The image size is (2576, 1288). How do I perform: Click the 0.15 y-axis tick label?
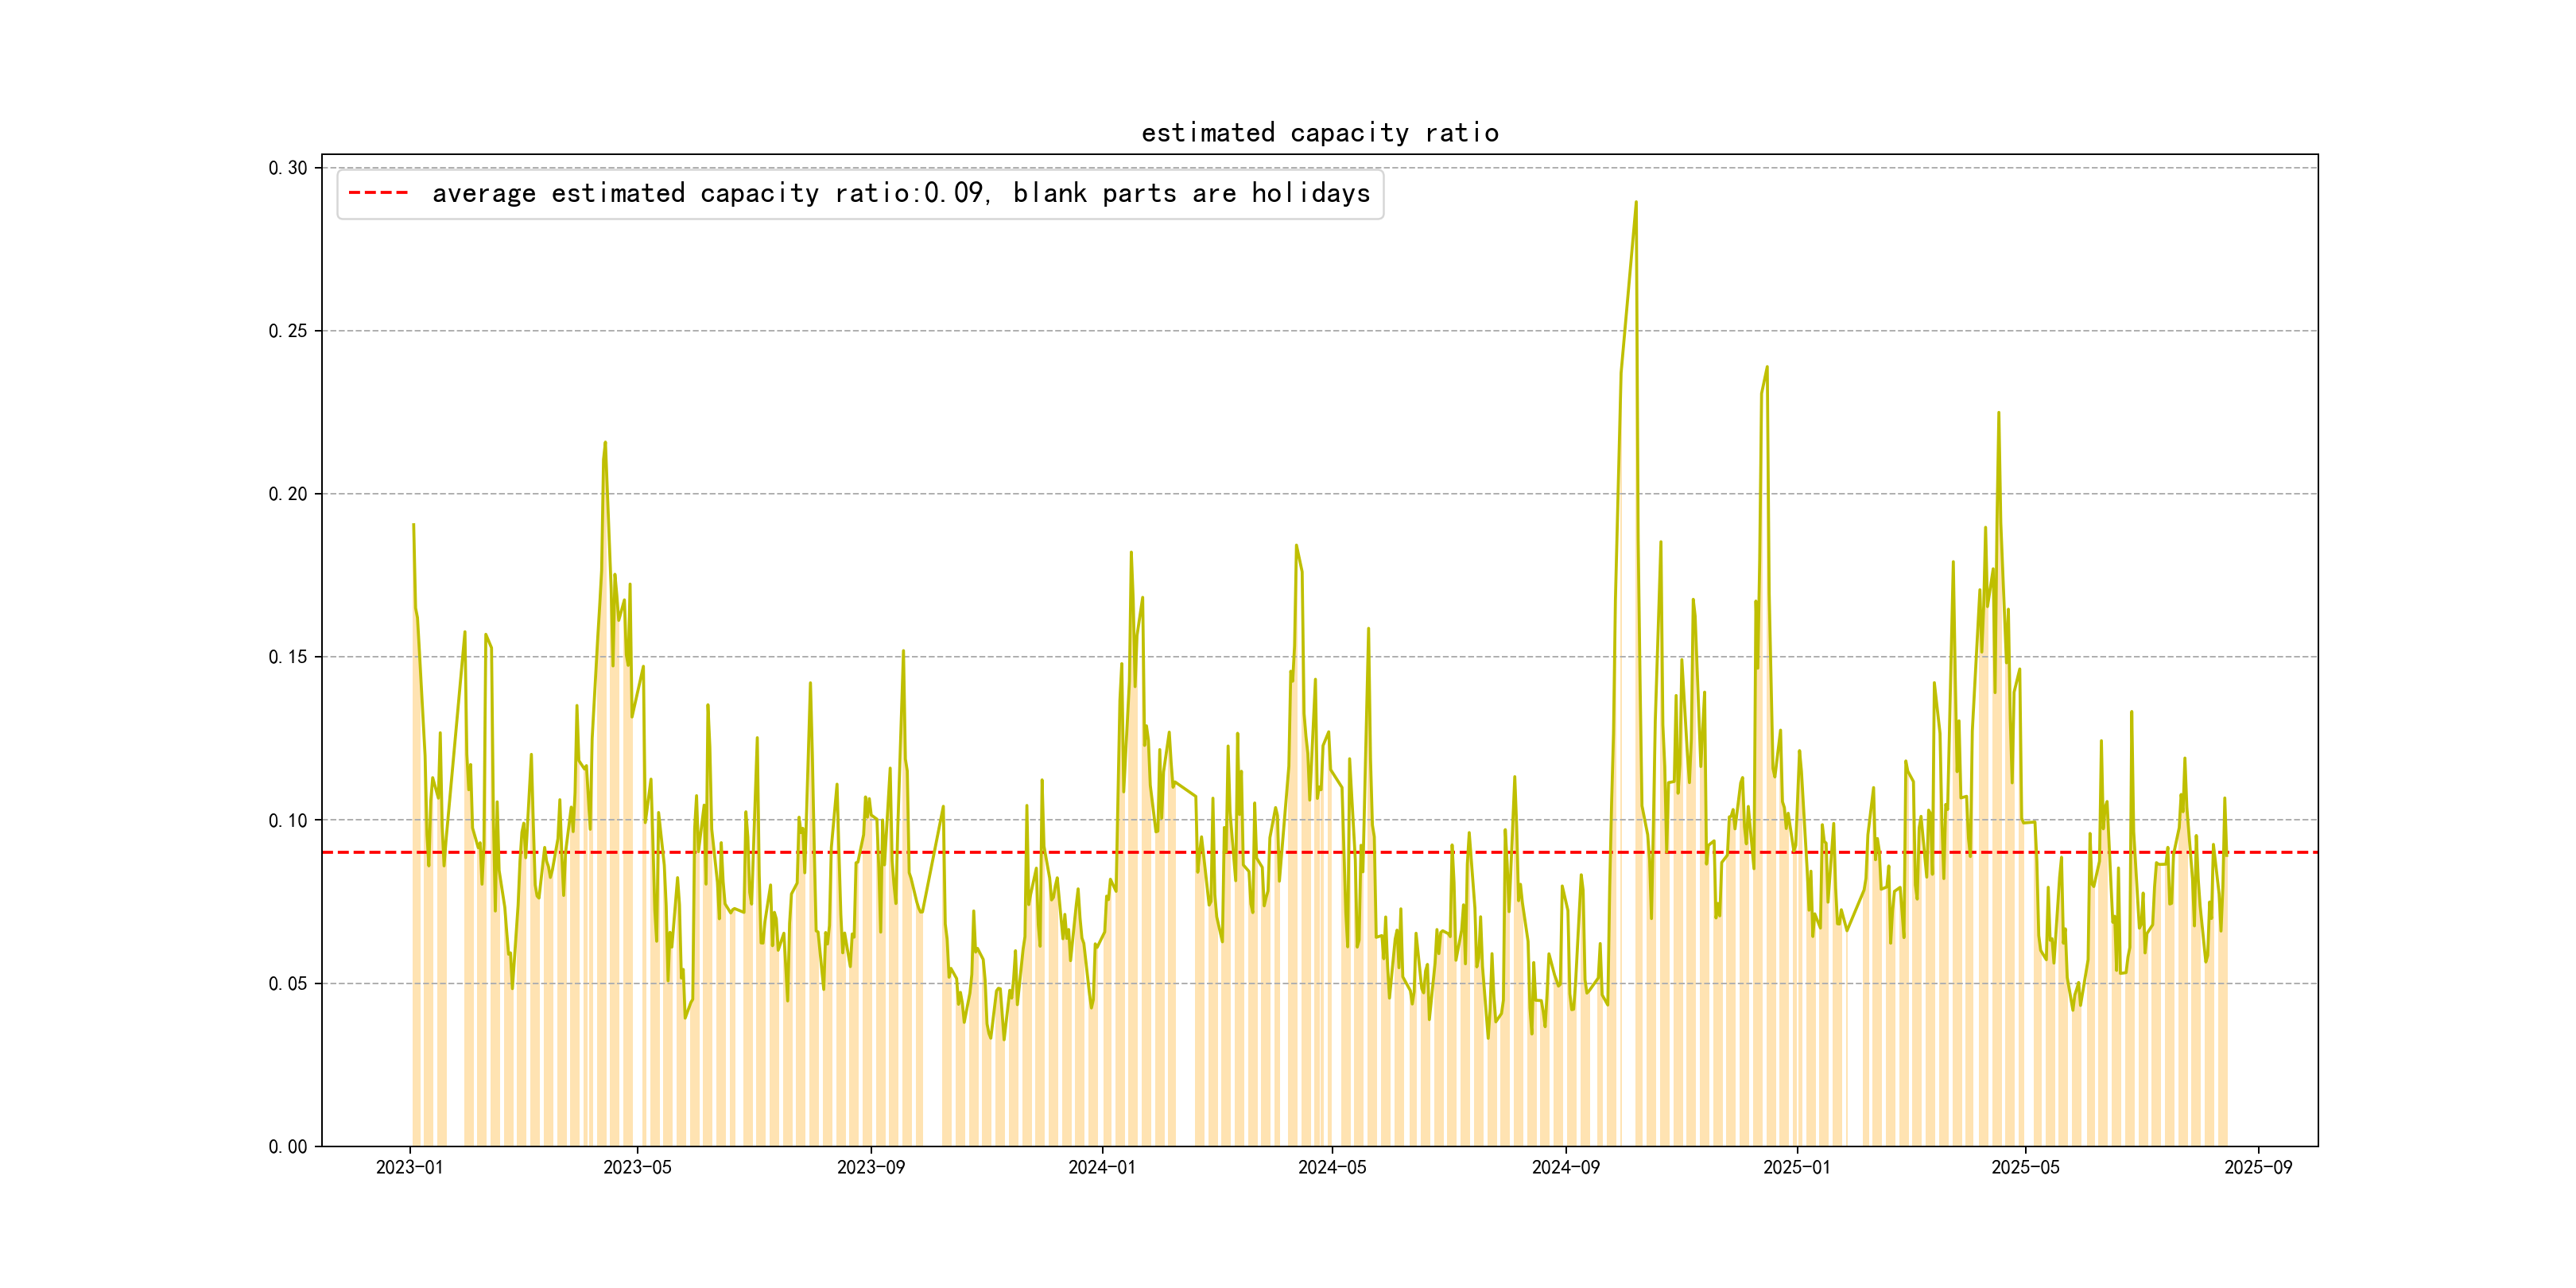click(287, 657)
